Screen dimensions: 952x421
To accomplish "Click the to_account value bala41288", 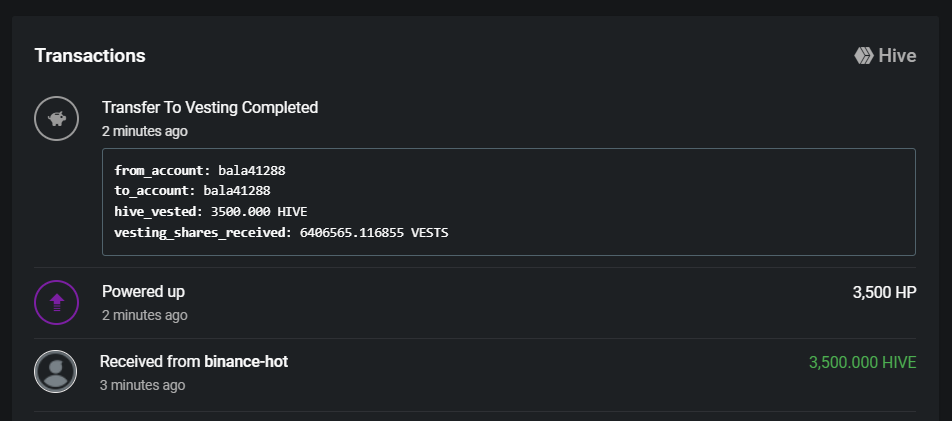I will [237, 191].
